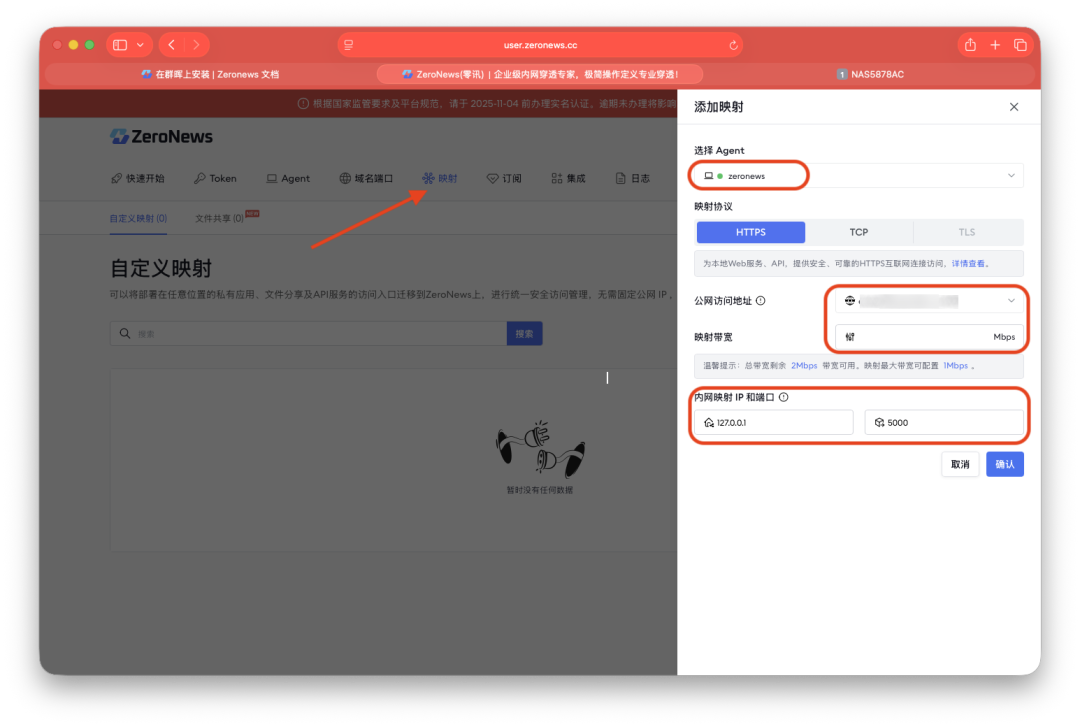1080x727 pixels.
Task: Show Safari tab overview icon
Action: 1020,45
